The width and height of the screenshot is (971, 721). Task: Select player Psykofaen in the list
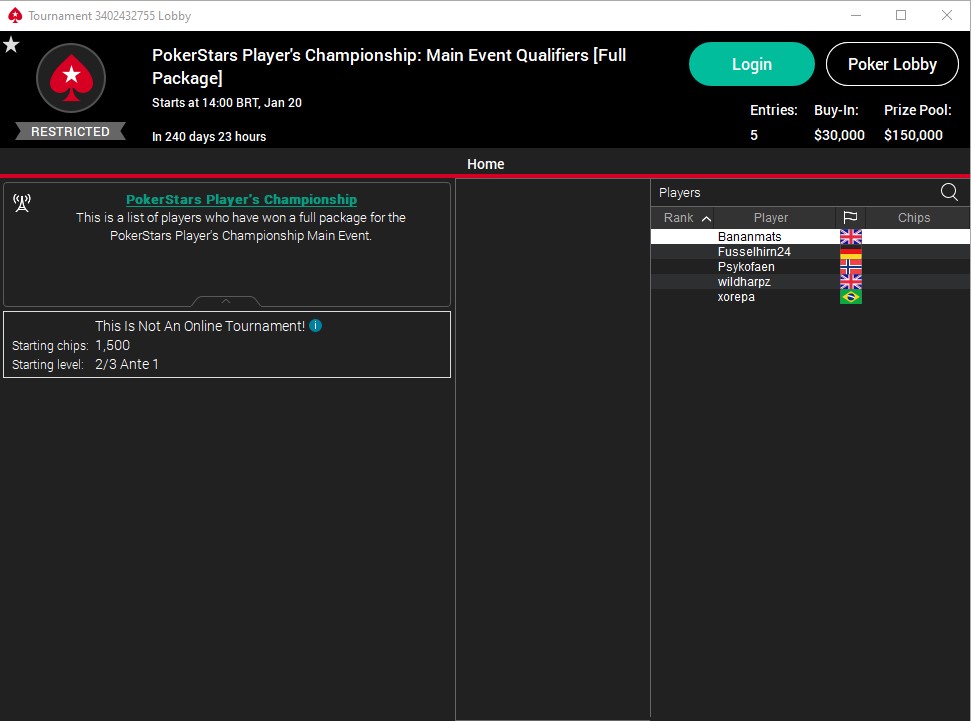coord(746,267)
